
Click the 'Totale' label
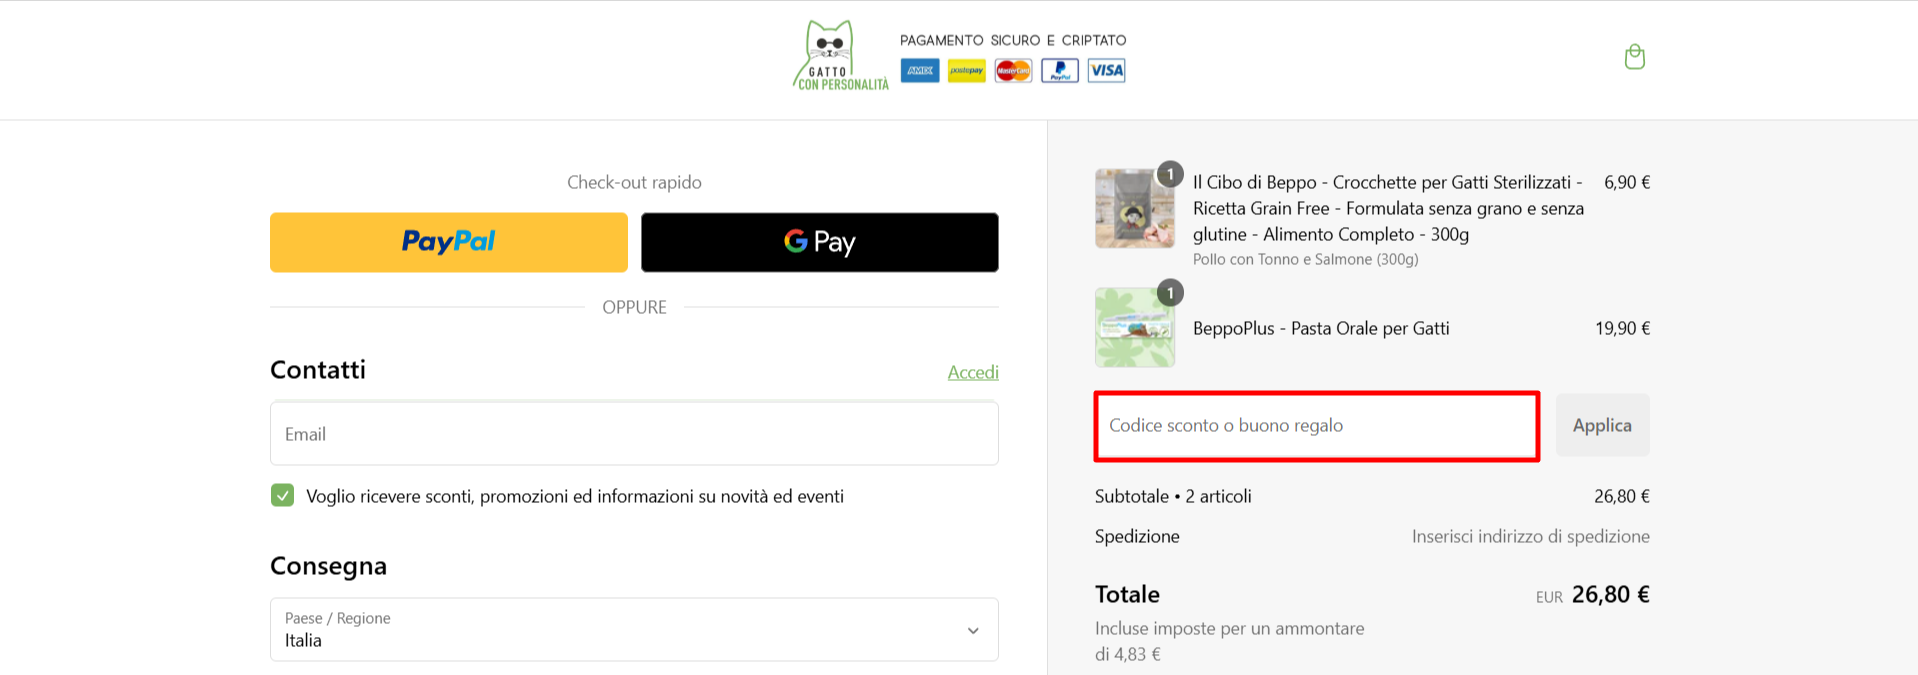click(1127, 594)
